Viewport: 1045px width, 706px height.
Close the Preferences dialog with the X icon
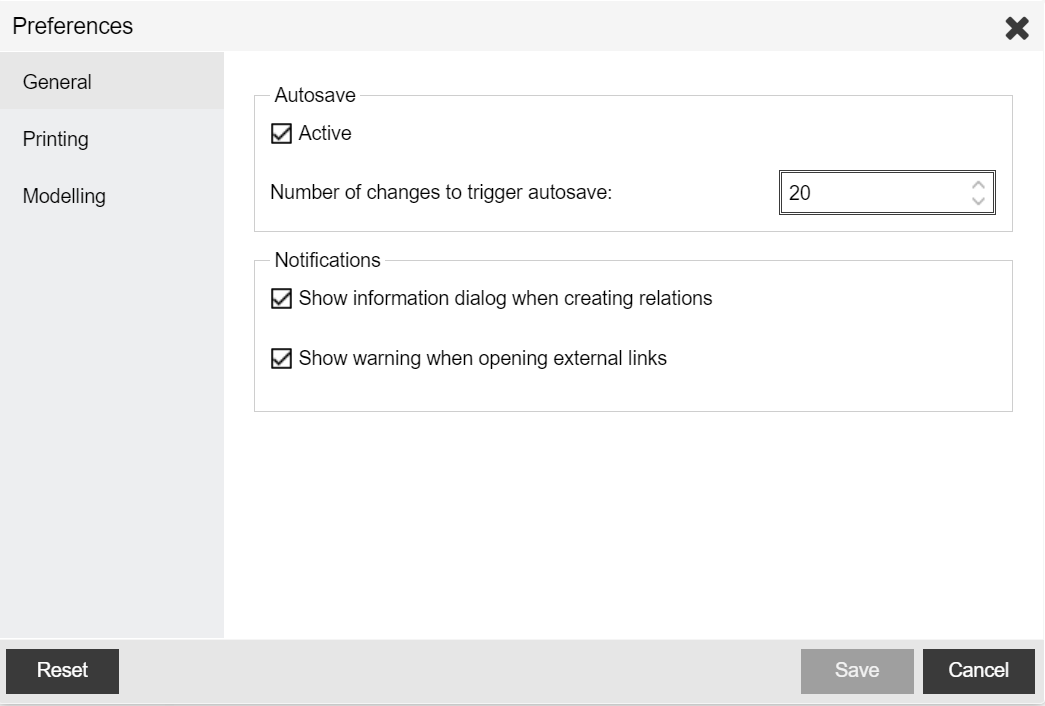[1016, 28]
